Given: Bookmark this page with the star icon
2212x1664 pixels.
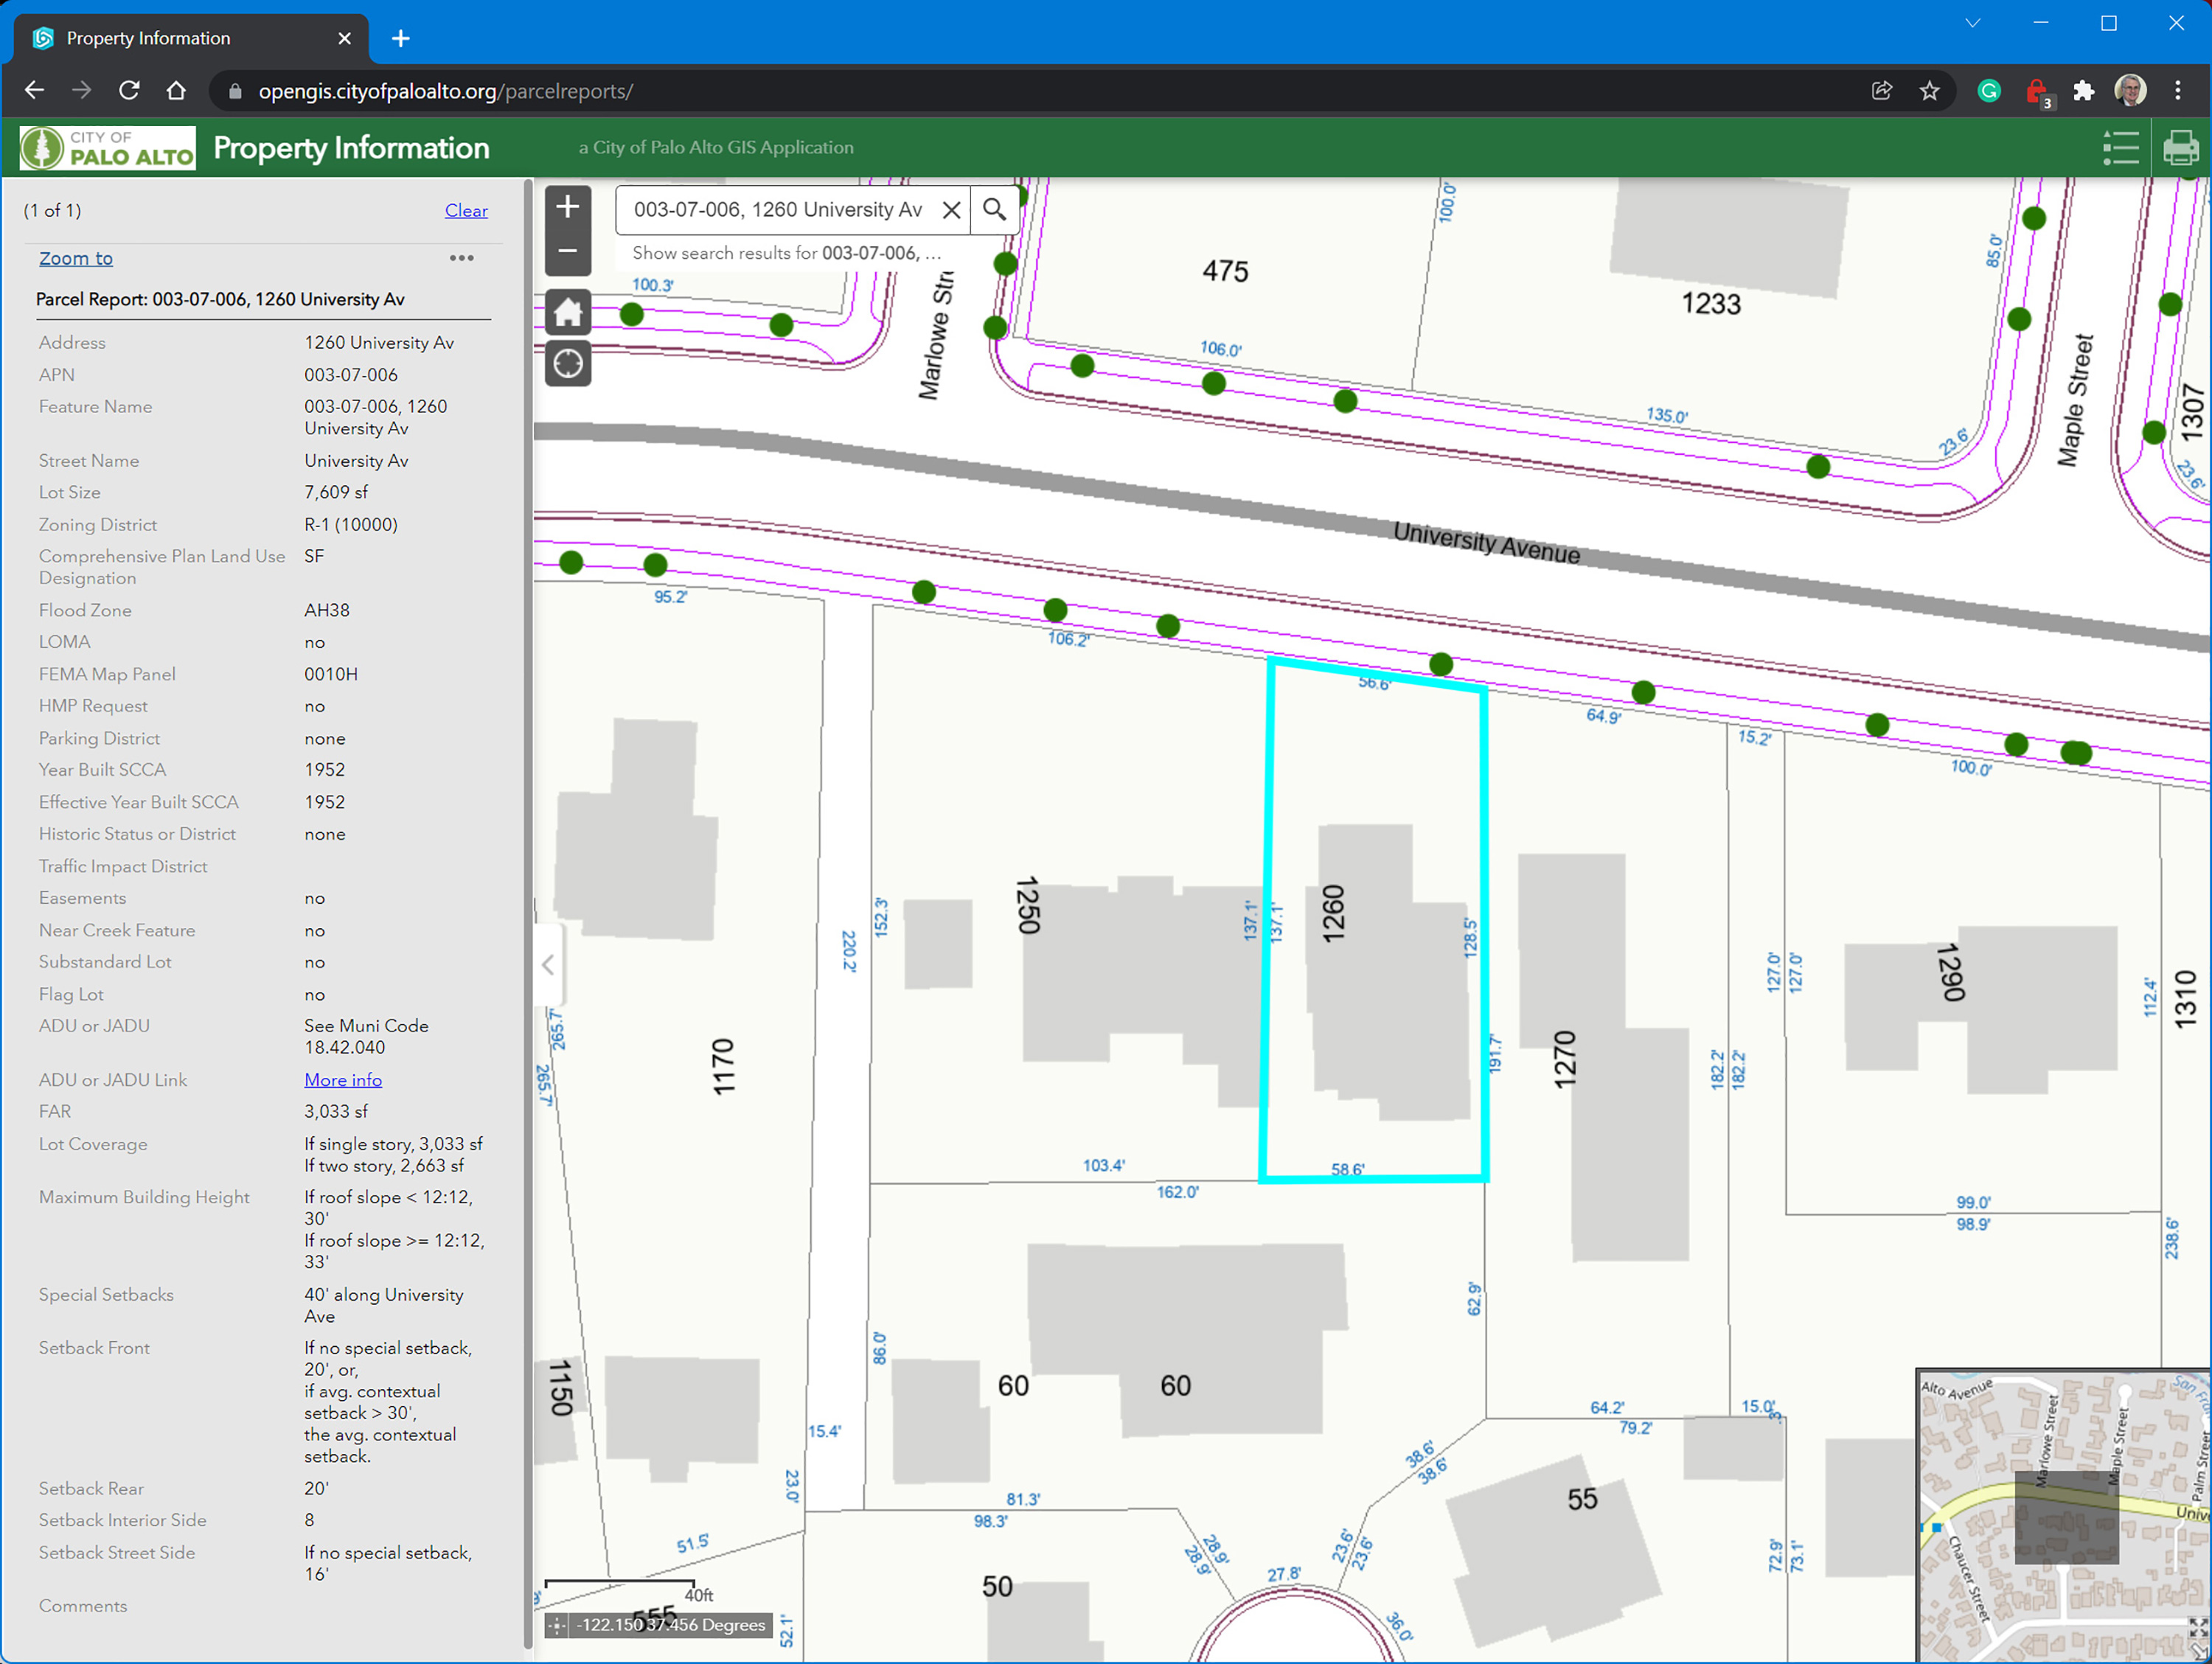Looking at the screenshot, I should (1930, 91).
